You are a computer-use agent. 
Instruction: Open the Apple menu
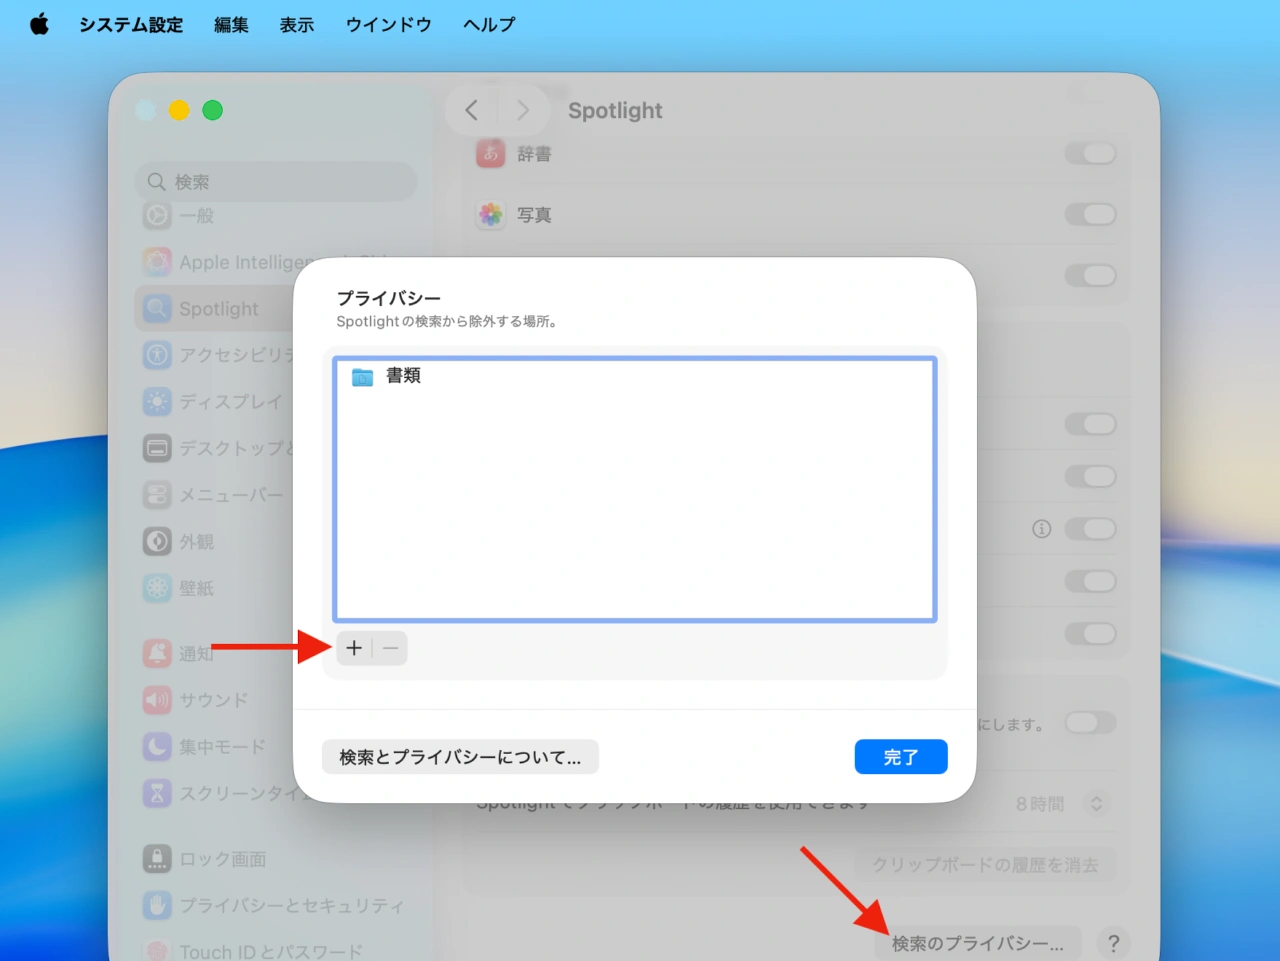[38, 24]
